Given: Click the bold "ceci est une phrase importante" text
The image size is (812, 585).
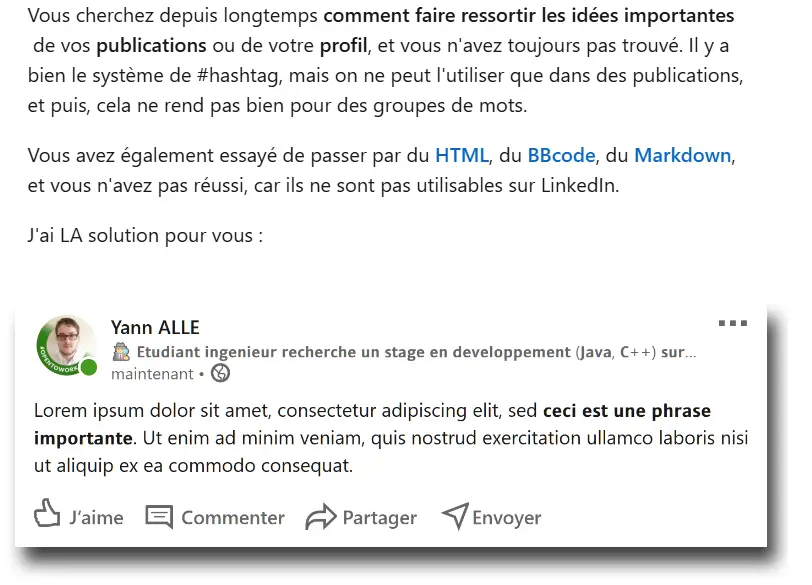Looking at the screenshot, I should (626, 411).
